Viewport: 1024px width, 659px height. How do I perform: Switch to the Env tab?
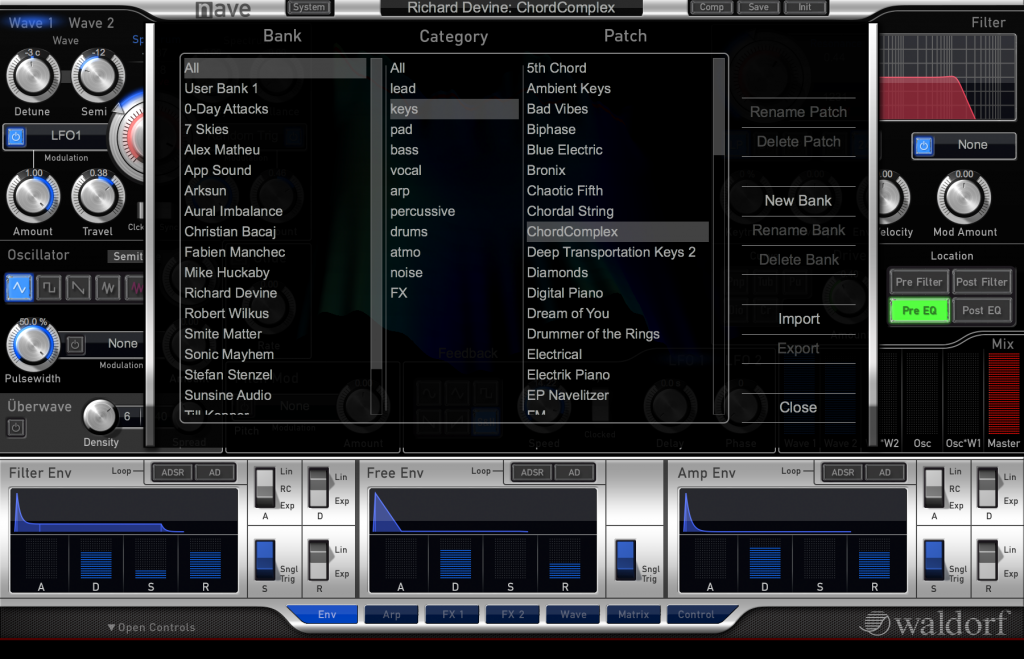327,615
